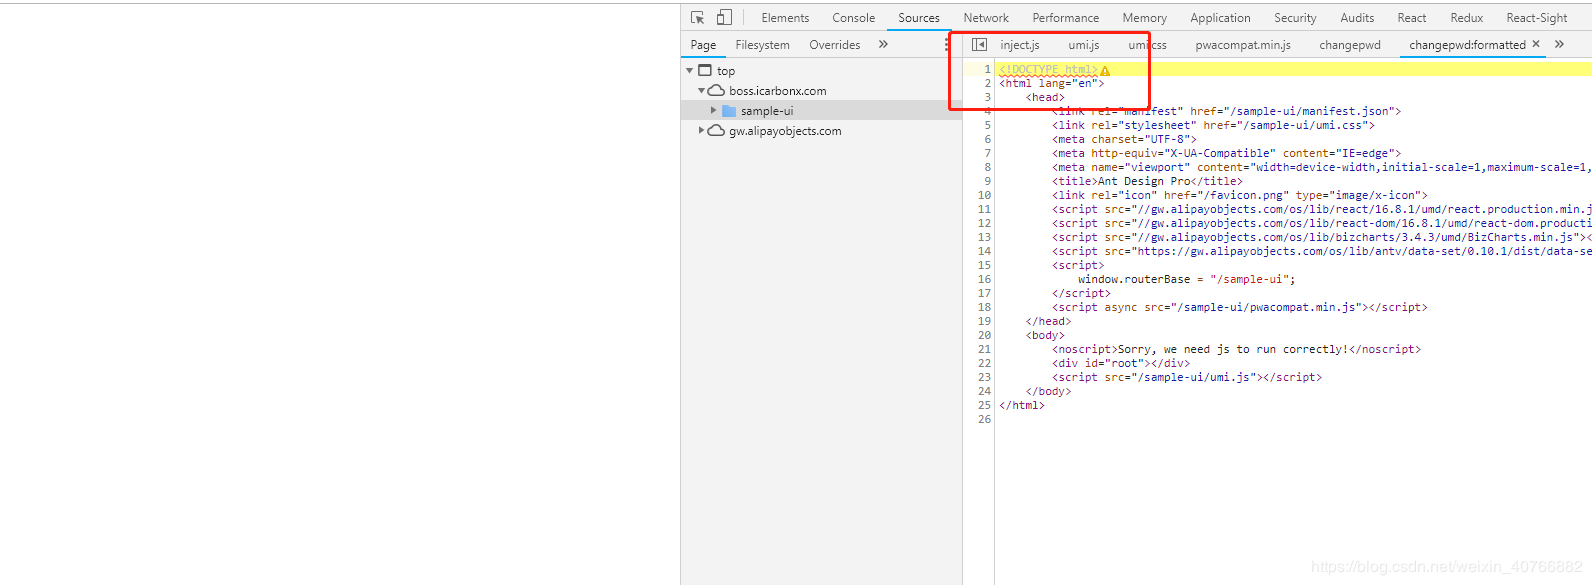
Task: Activate the inspect element picker icon
Action: click(x=698, y=18)
